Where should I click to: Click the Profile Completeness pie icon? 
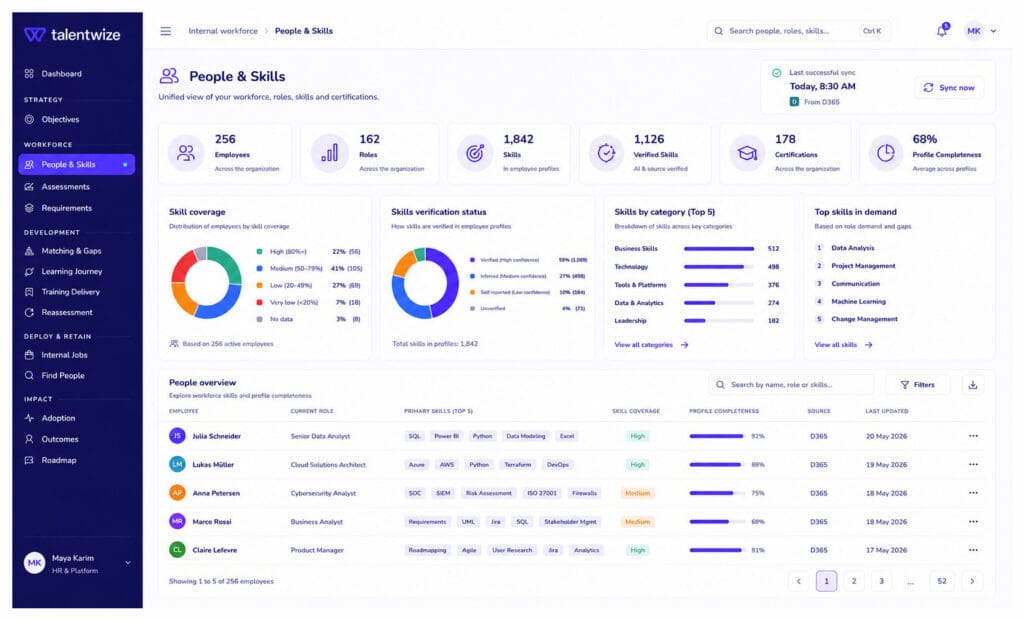tap(886, 154)
